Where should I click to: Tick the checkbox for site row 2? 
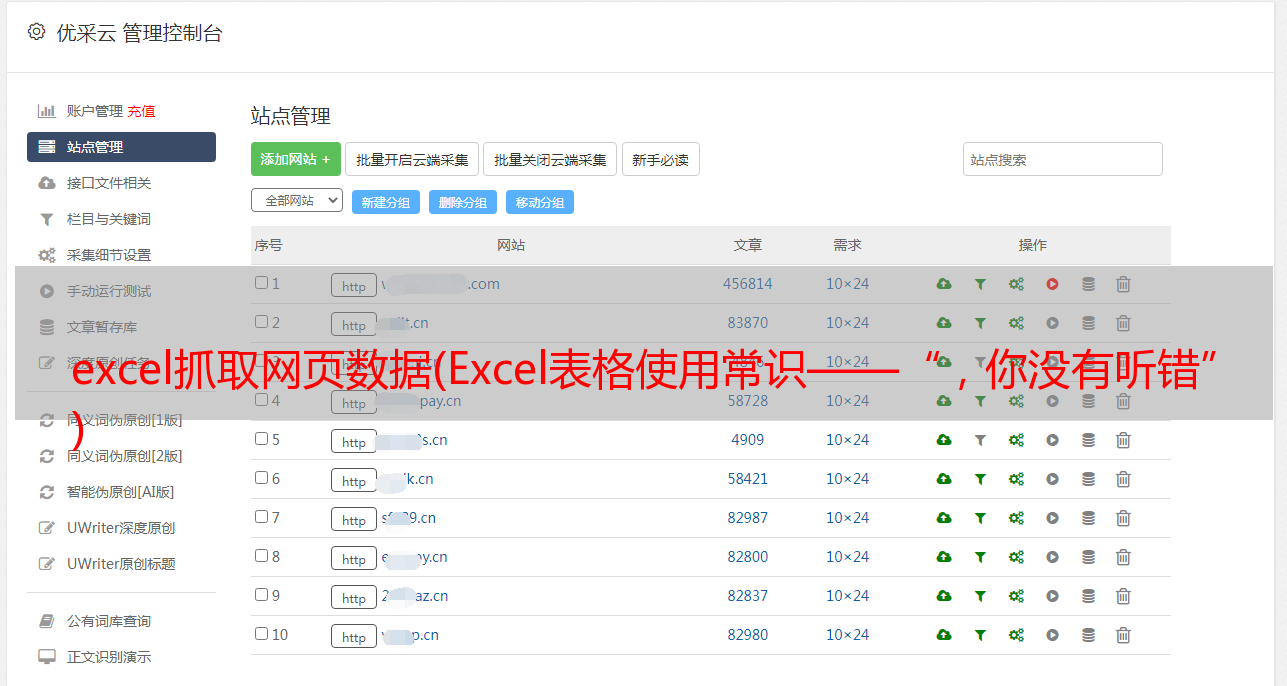point(261,322)
